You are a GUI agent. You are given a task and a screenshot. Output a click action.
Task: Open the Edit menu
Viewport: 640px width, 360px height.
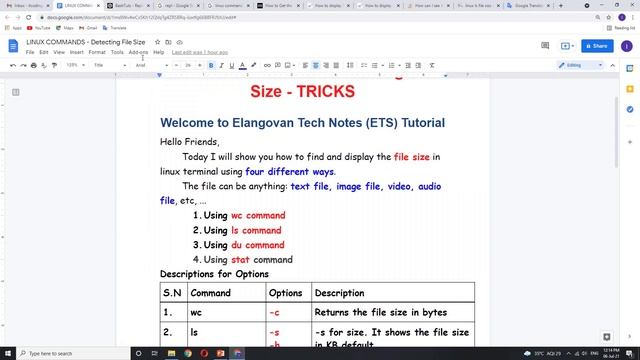44,52
